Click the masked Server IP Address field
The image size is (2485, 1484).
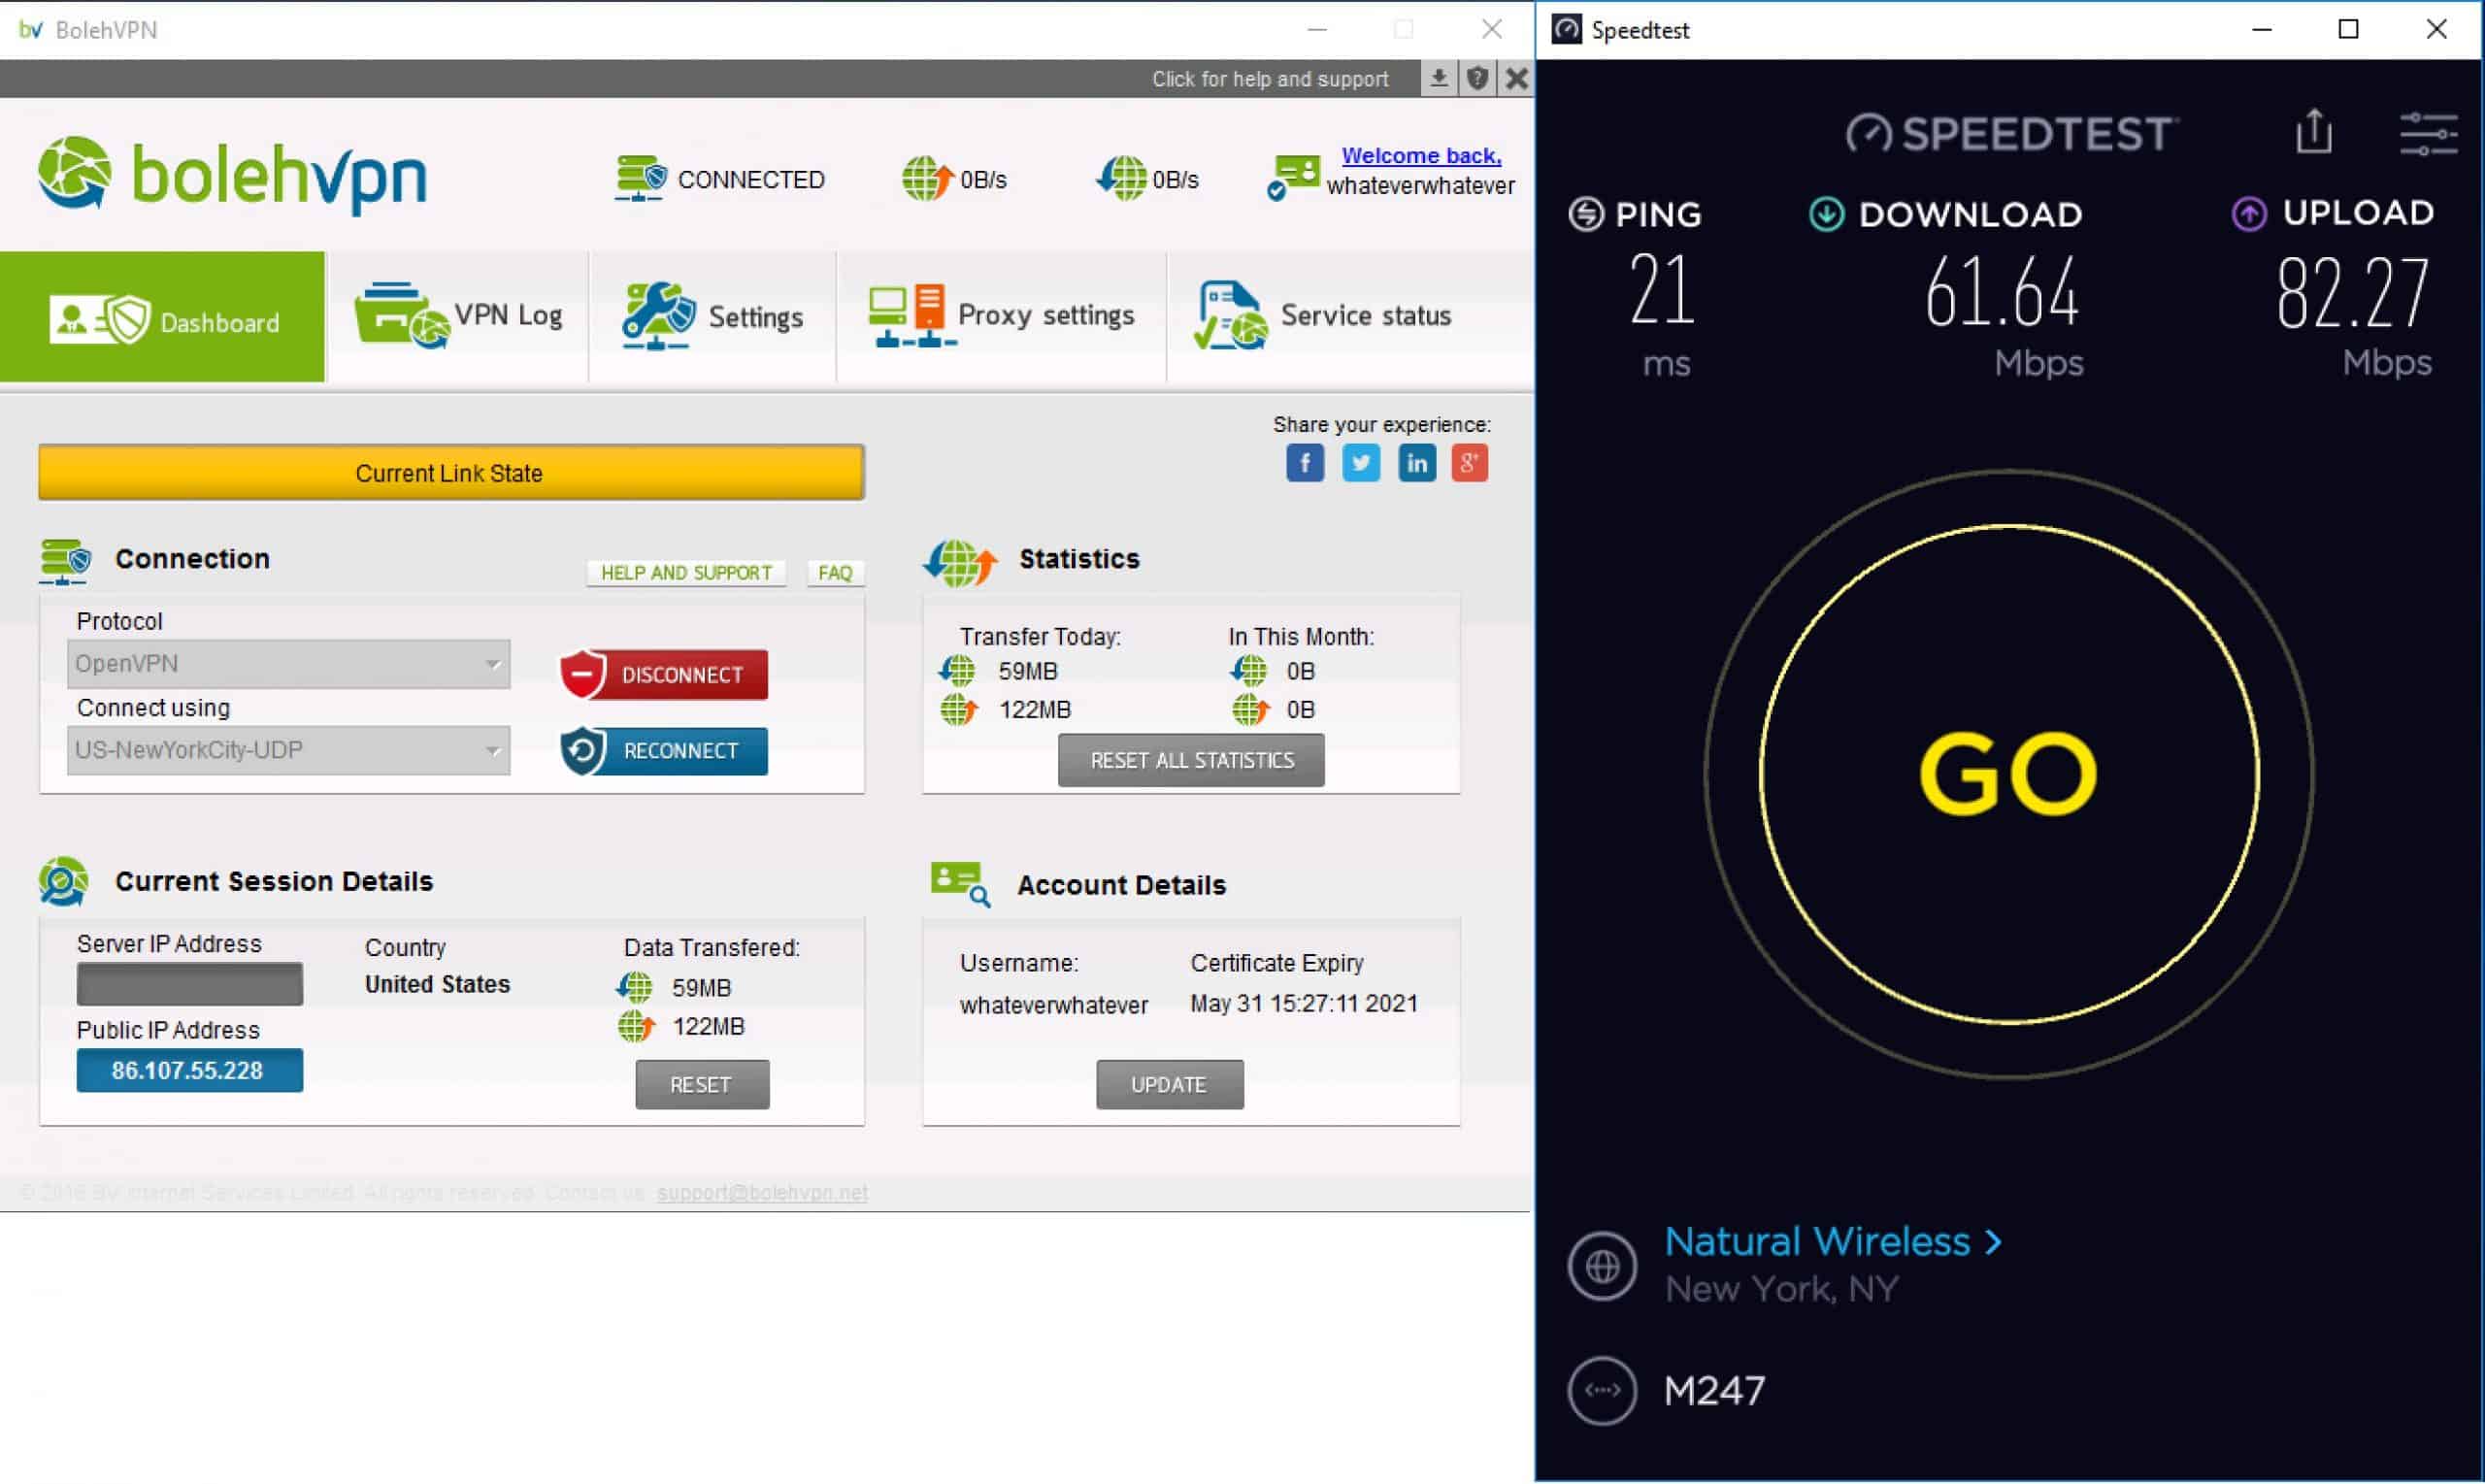click(x=189, y=985)
